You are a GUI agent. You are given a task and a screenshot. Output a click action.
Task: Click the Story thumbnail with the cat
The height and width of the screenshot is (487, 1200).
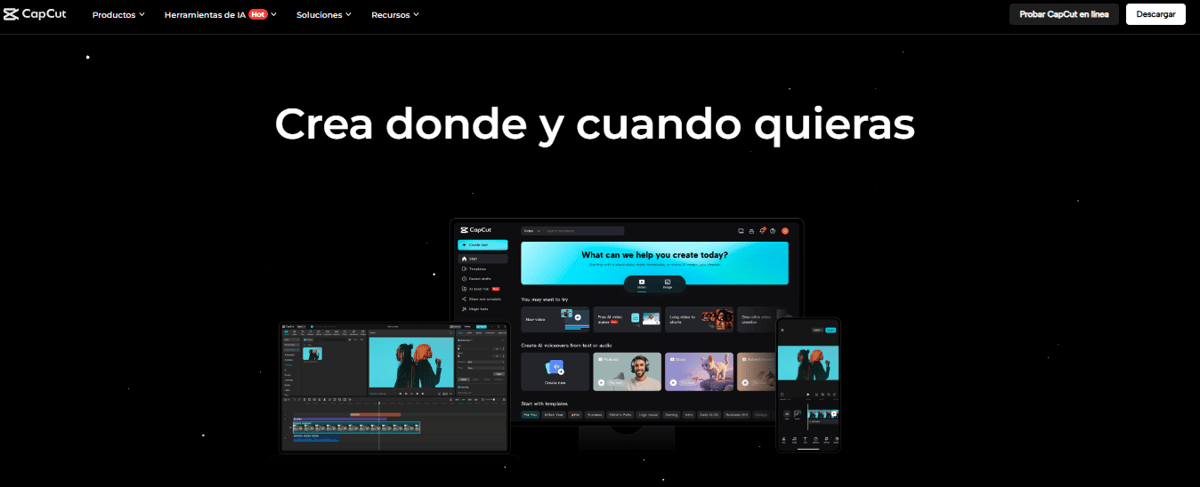(x=699, y=371)
